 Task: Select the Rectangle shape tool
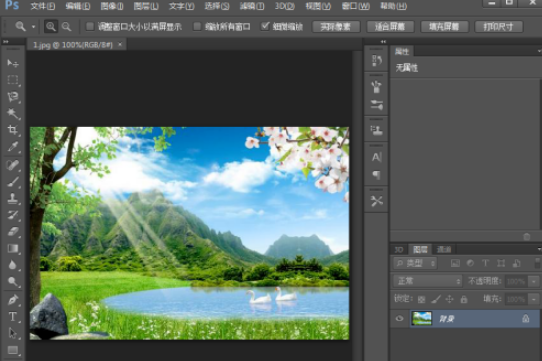[13, 350]
